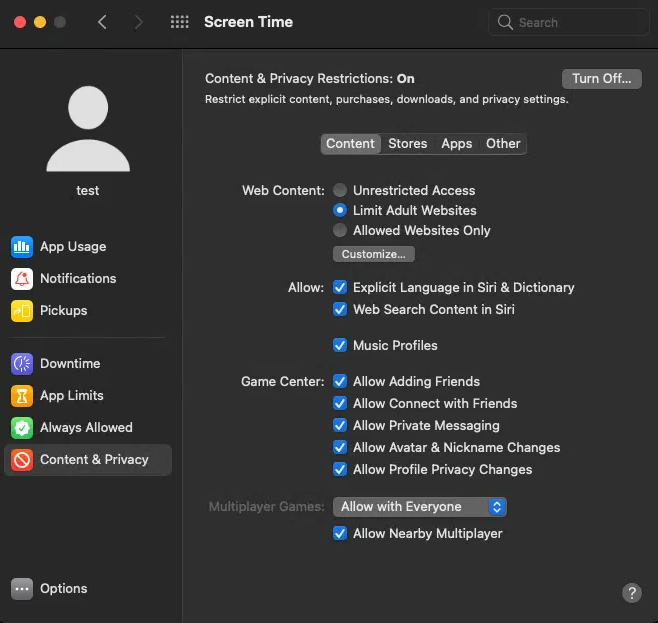Click the Search input field
The width and height of the screenshot is (658, 623).
[x=575, y=22]
